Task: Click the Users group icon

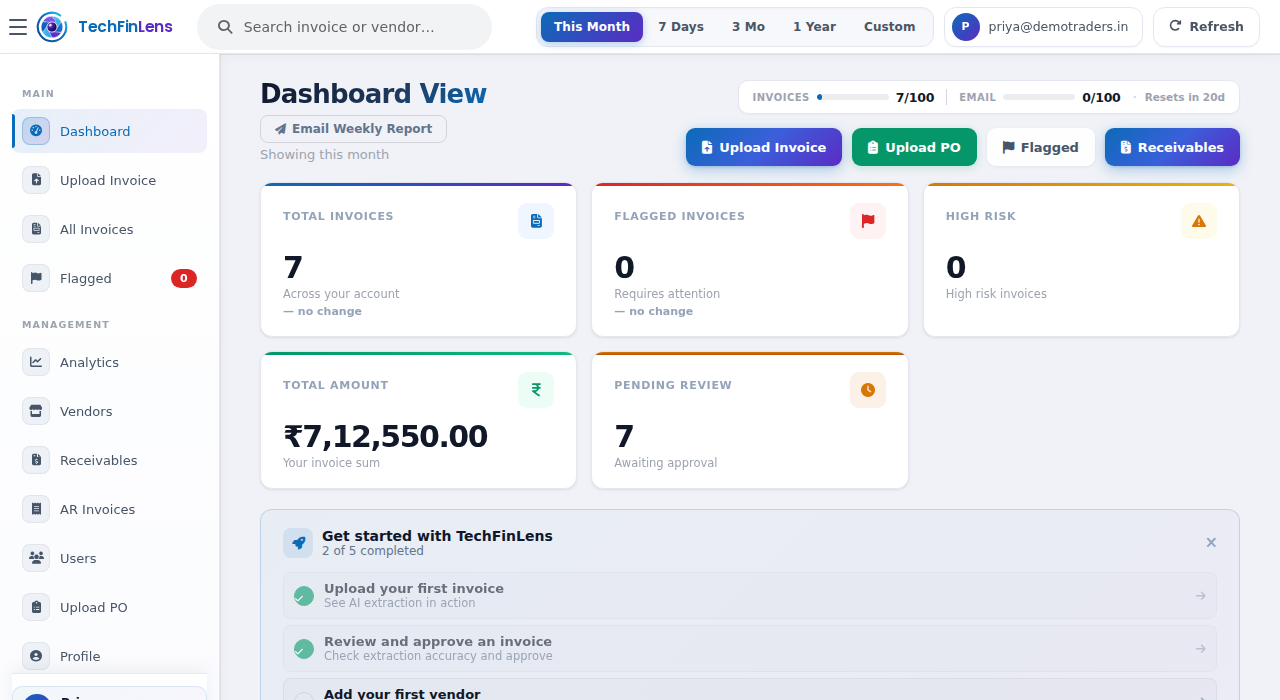Action: point(36,558)
